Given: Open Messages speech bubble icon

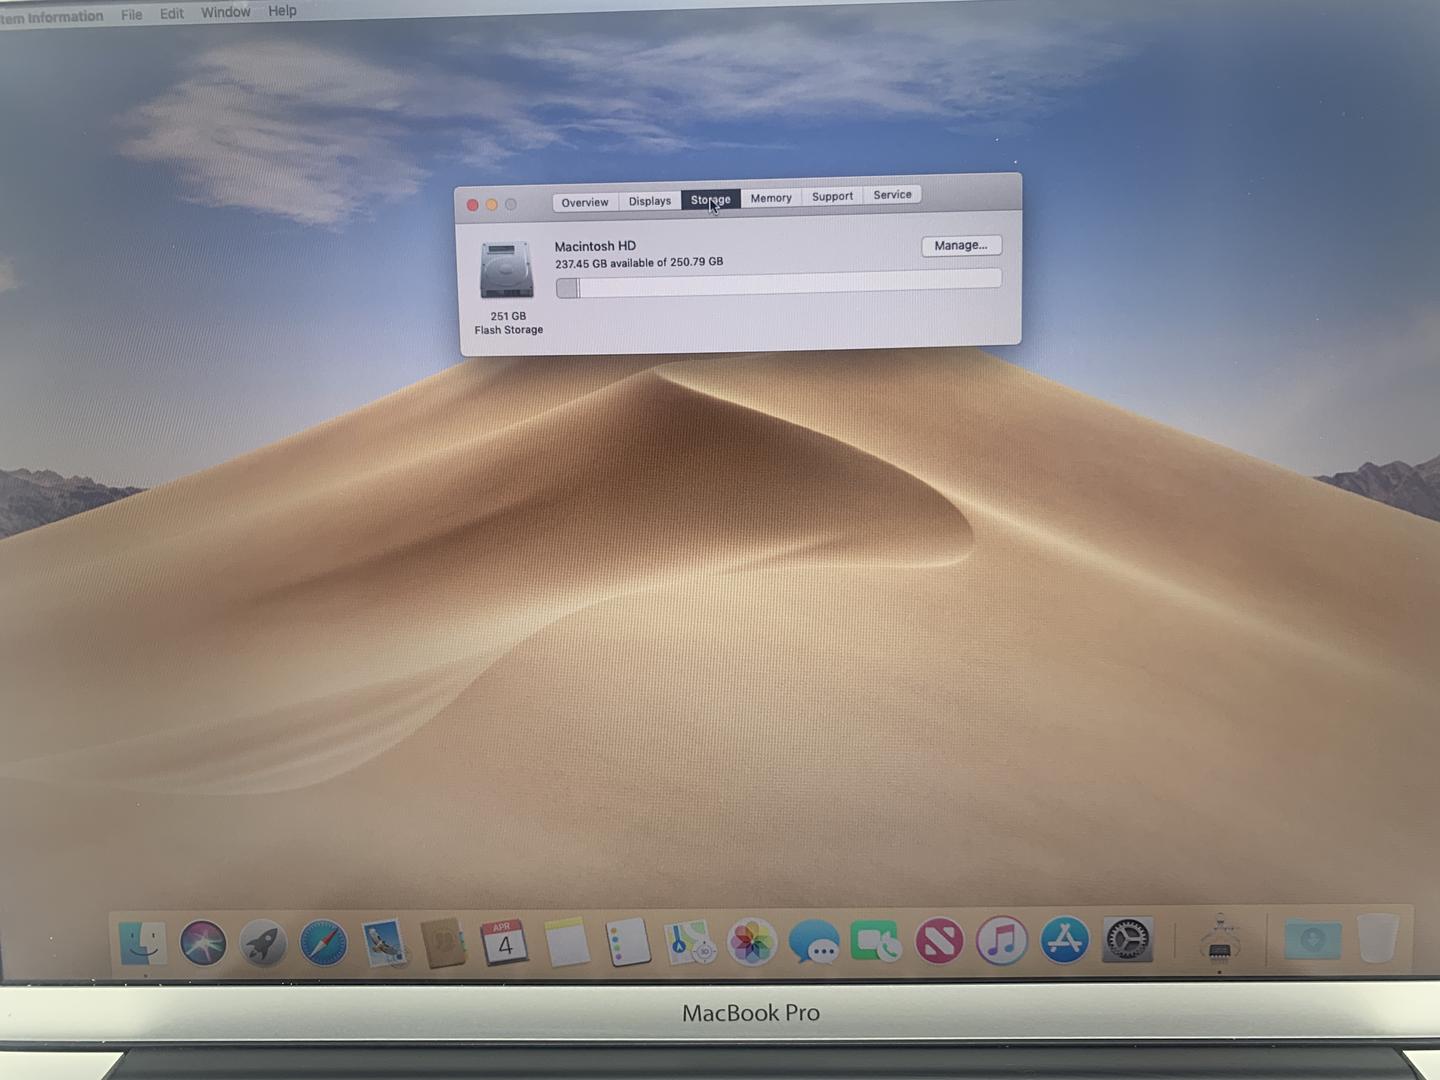Looking at the screenshot, I should pos(814,942).
